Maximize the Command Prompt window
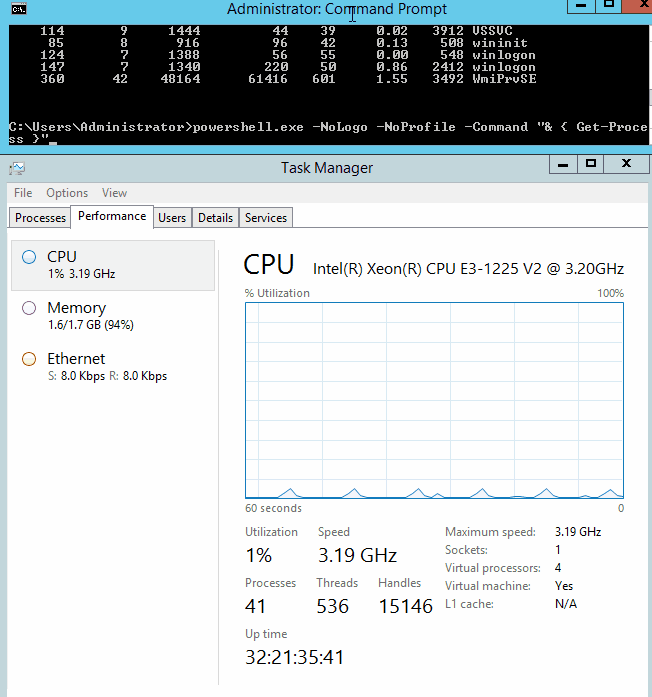652x697 pixels. point(608,6)
